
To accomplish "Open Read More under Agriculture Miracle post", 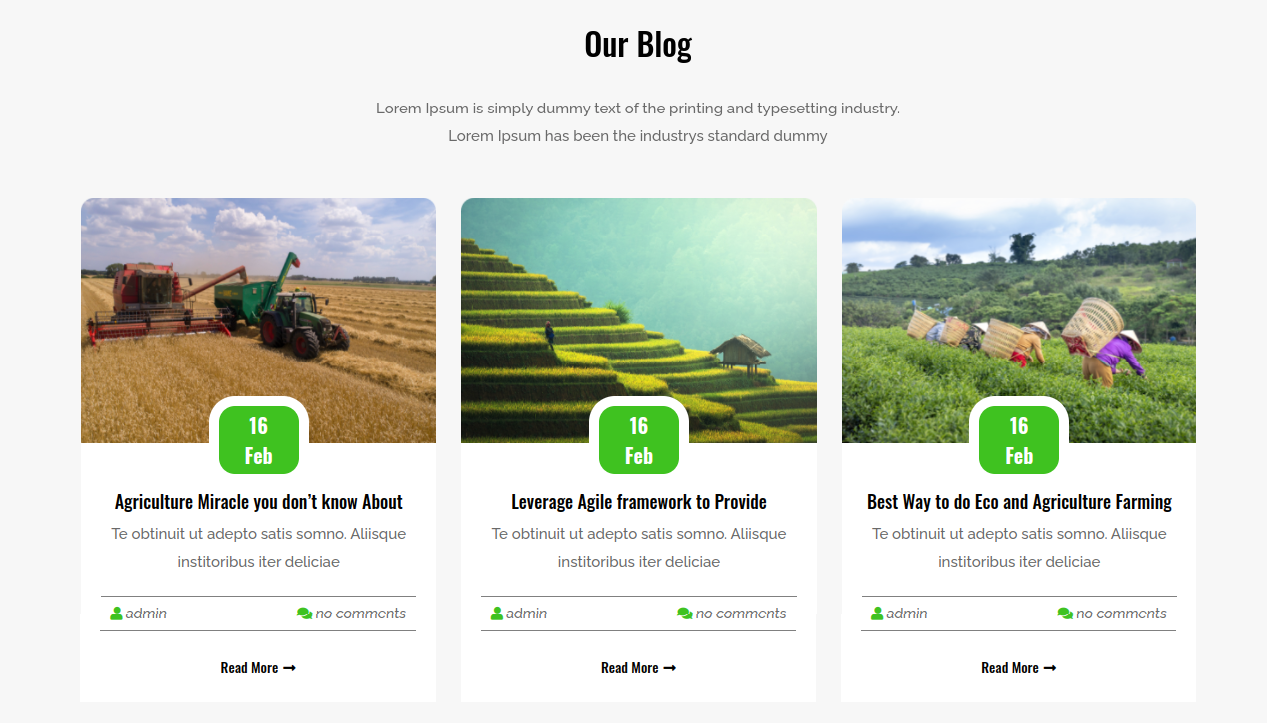I will (x=258, y=668).
